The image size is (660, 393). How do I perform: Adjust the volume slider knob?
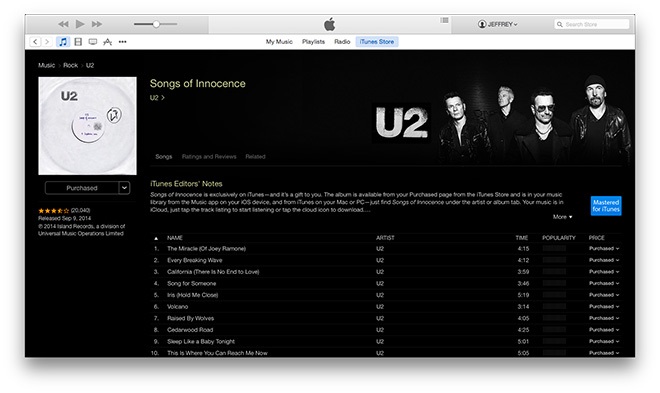(156, 24)
